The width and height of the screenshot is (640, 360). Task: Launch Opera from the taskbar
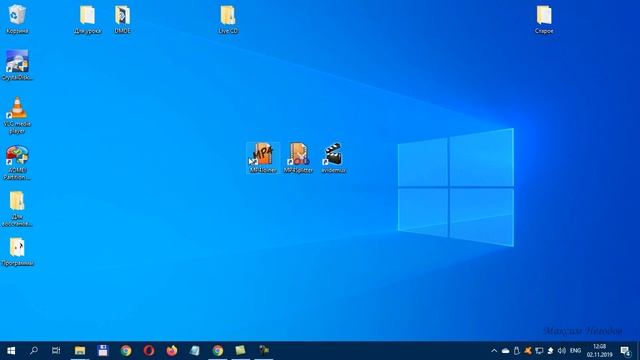(149, 351)
